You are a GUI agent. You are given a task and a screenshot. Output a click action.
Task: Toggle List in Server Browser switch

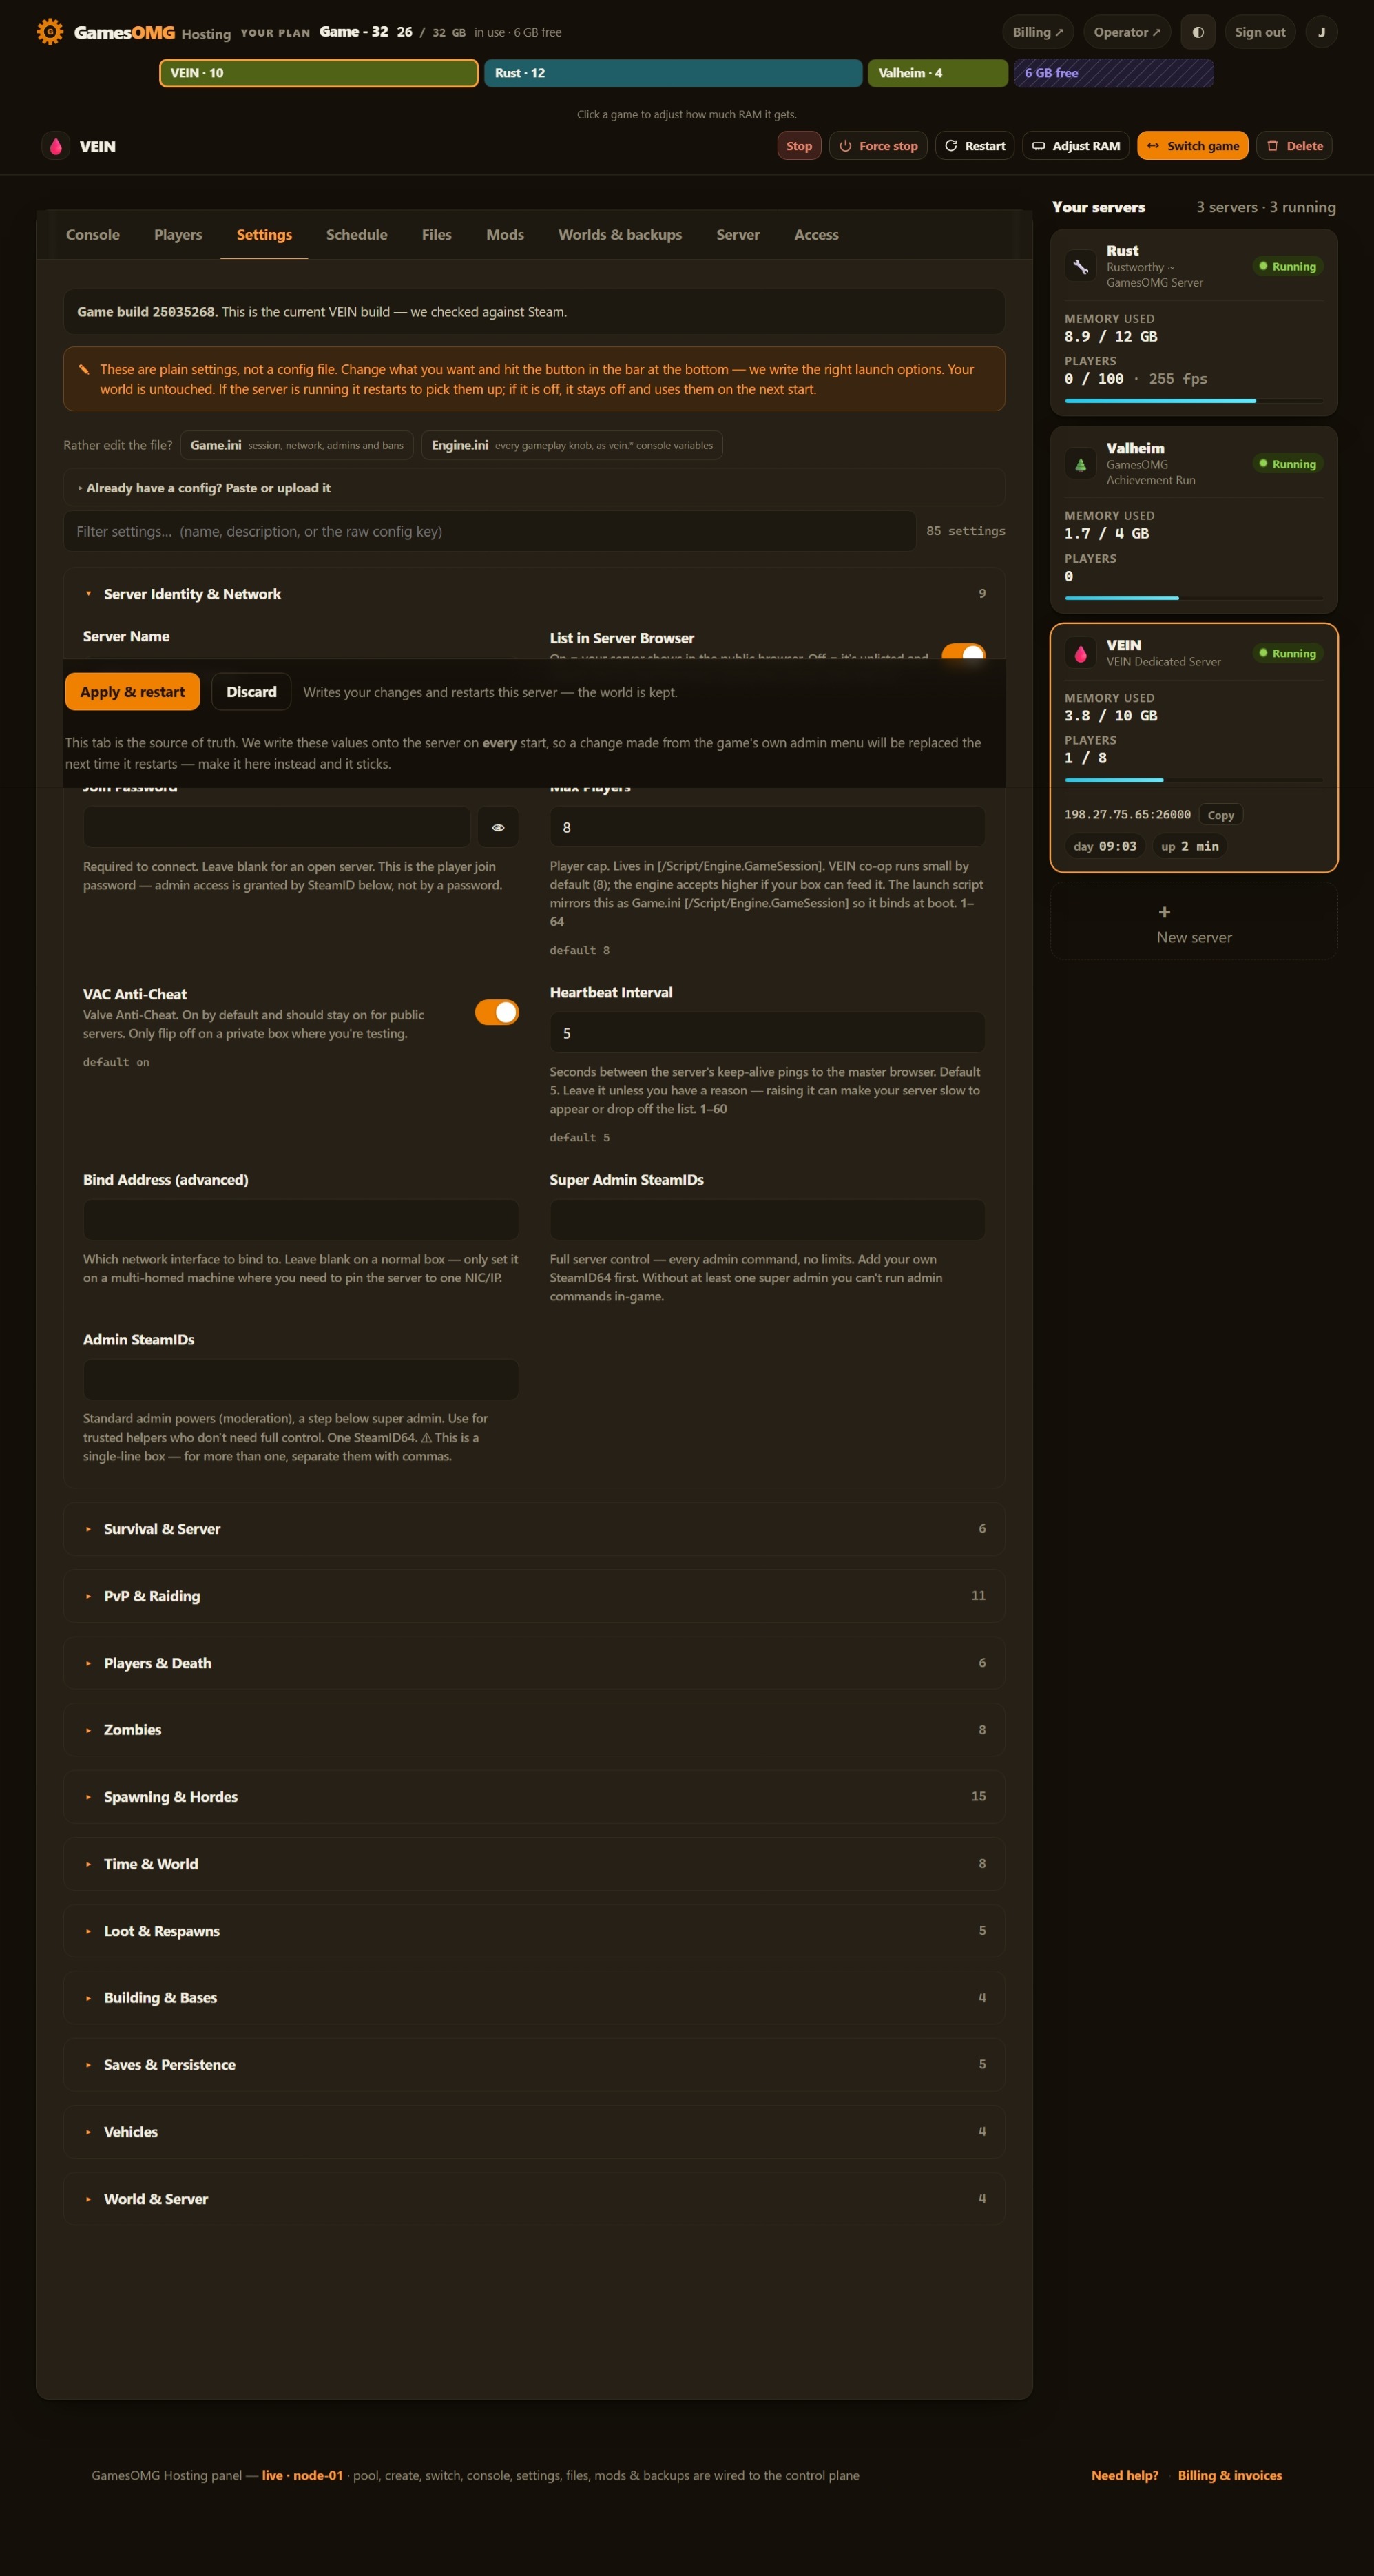(x=964, y=651)
